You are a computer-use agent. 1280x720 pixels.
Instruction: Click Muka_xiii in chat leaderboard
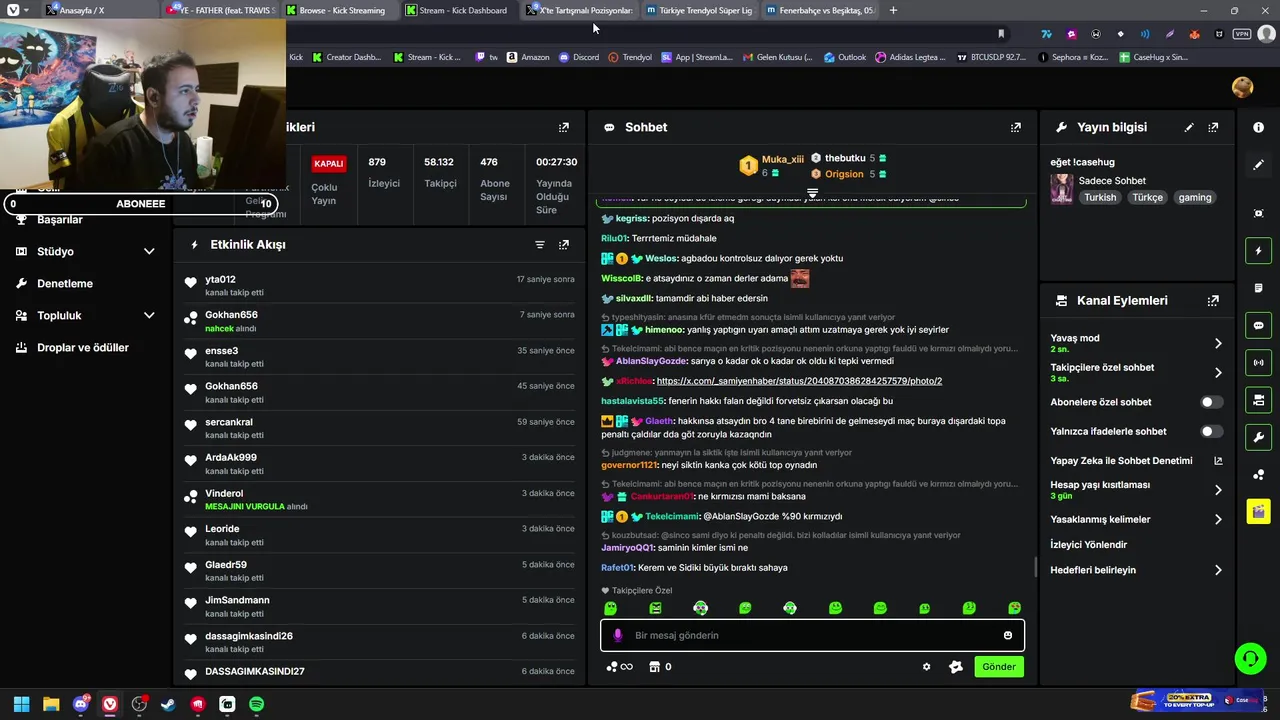coord(783,159)
